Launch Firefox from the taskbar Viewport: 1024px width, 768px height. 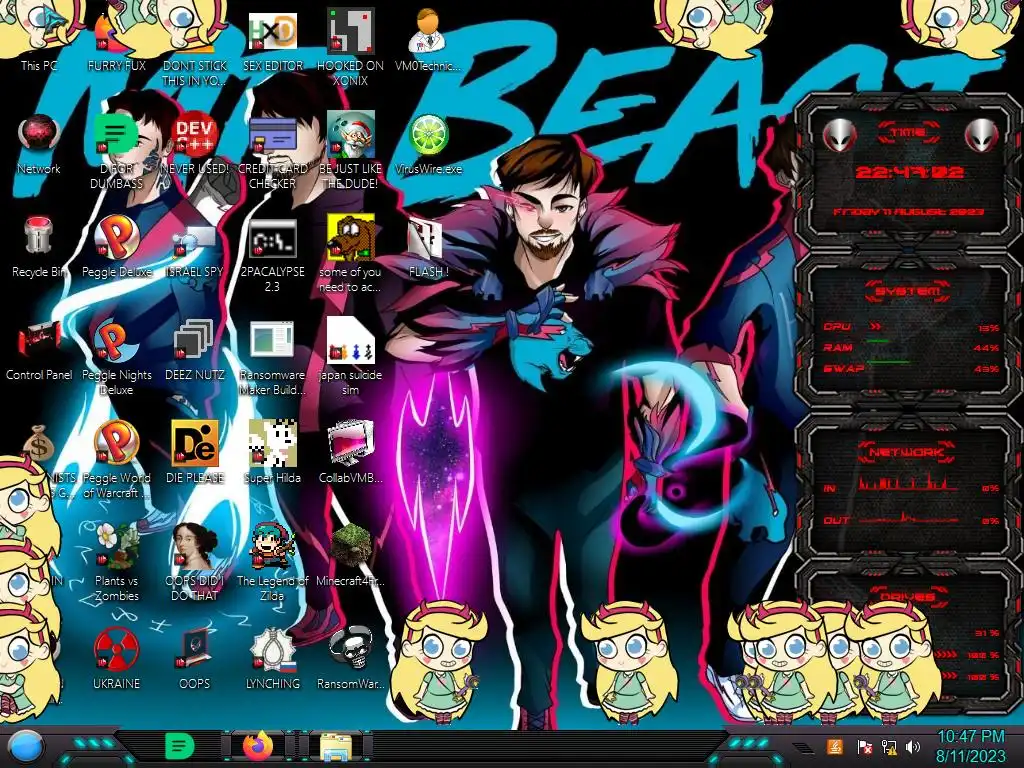(x=259, y=746)
